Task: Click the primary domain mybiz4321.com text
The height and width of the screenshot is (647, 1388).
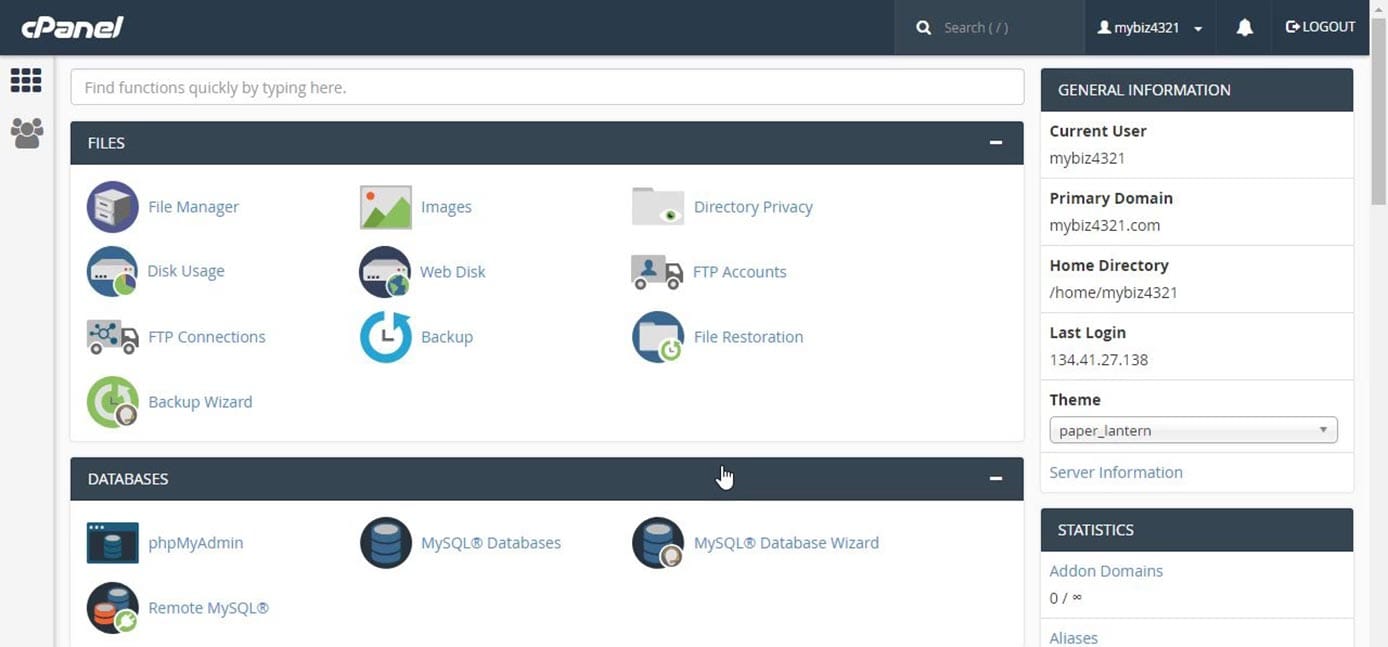Action: [1105, 225]
